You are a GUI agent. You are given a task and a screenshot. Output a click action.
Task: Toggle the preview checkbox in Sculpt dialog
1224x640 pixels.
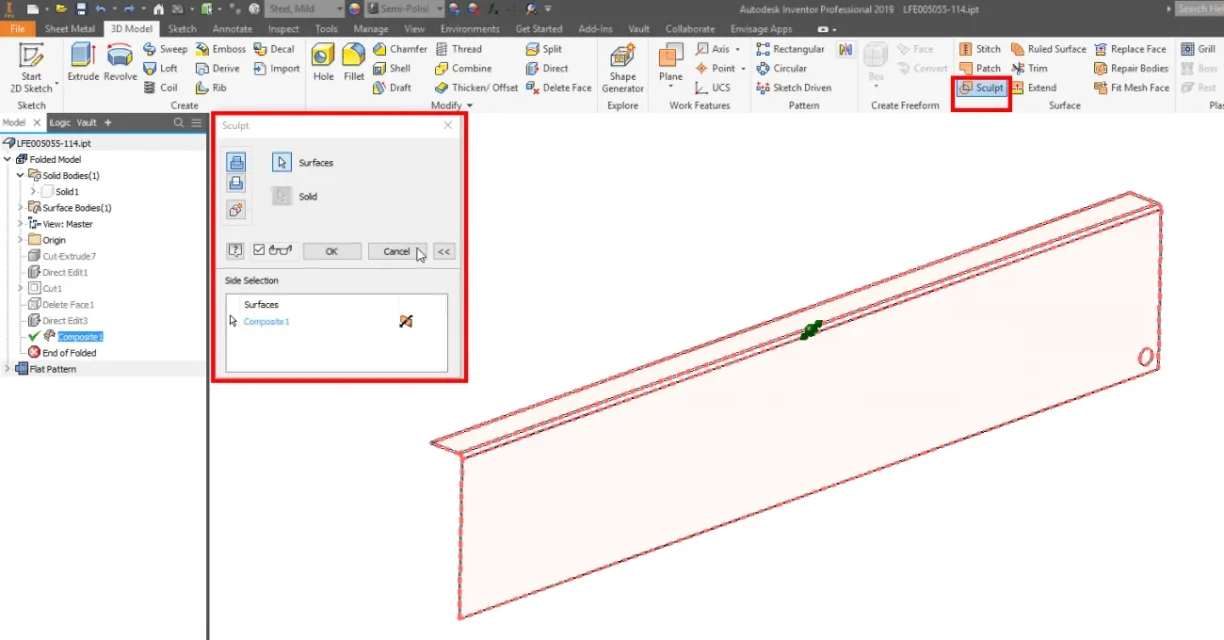(x=259, y=250)
